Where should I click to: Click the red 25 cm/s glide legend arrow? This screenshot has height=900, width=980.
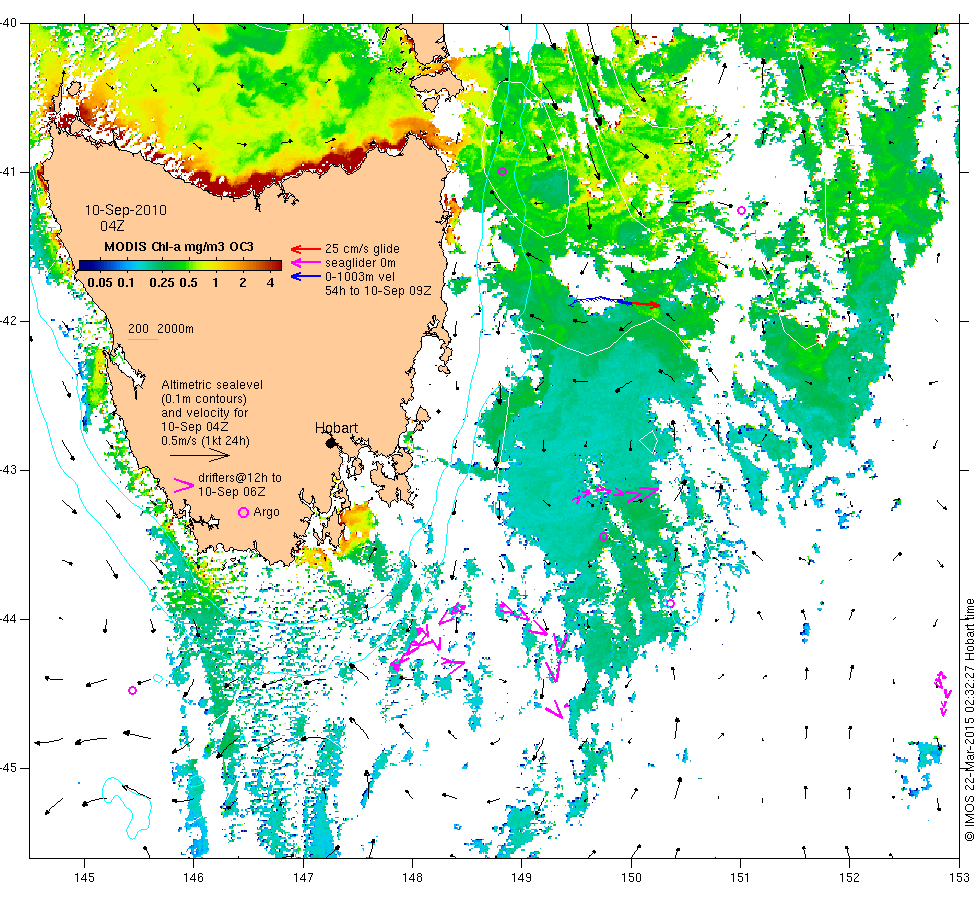pos(306,249)
